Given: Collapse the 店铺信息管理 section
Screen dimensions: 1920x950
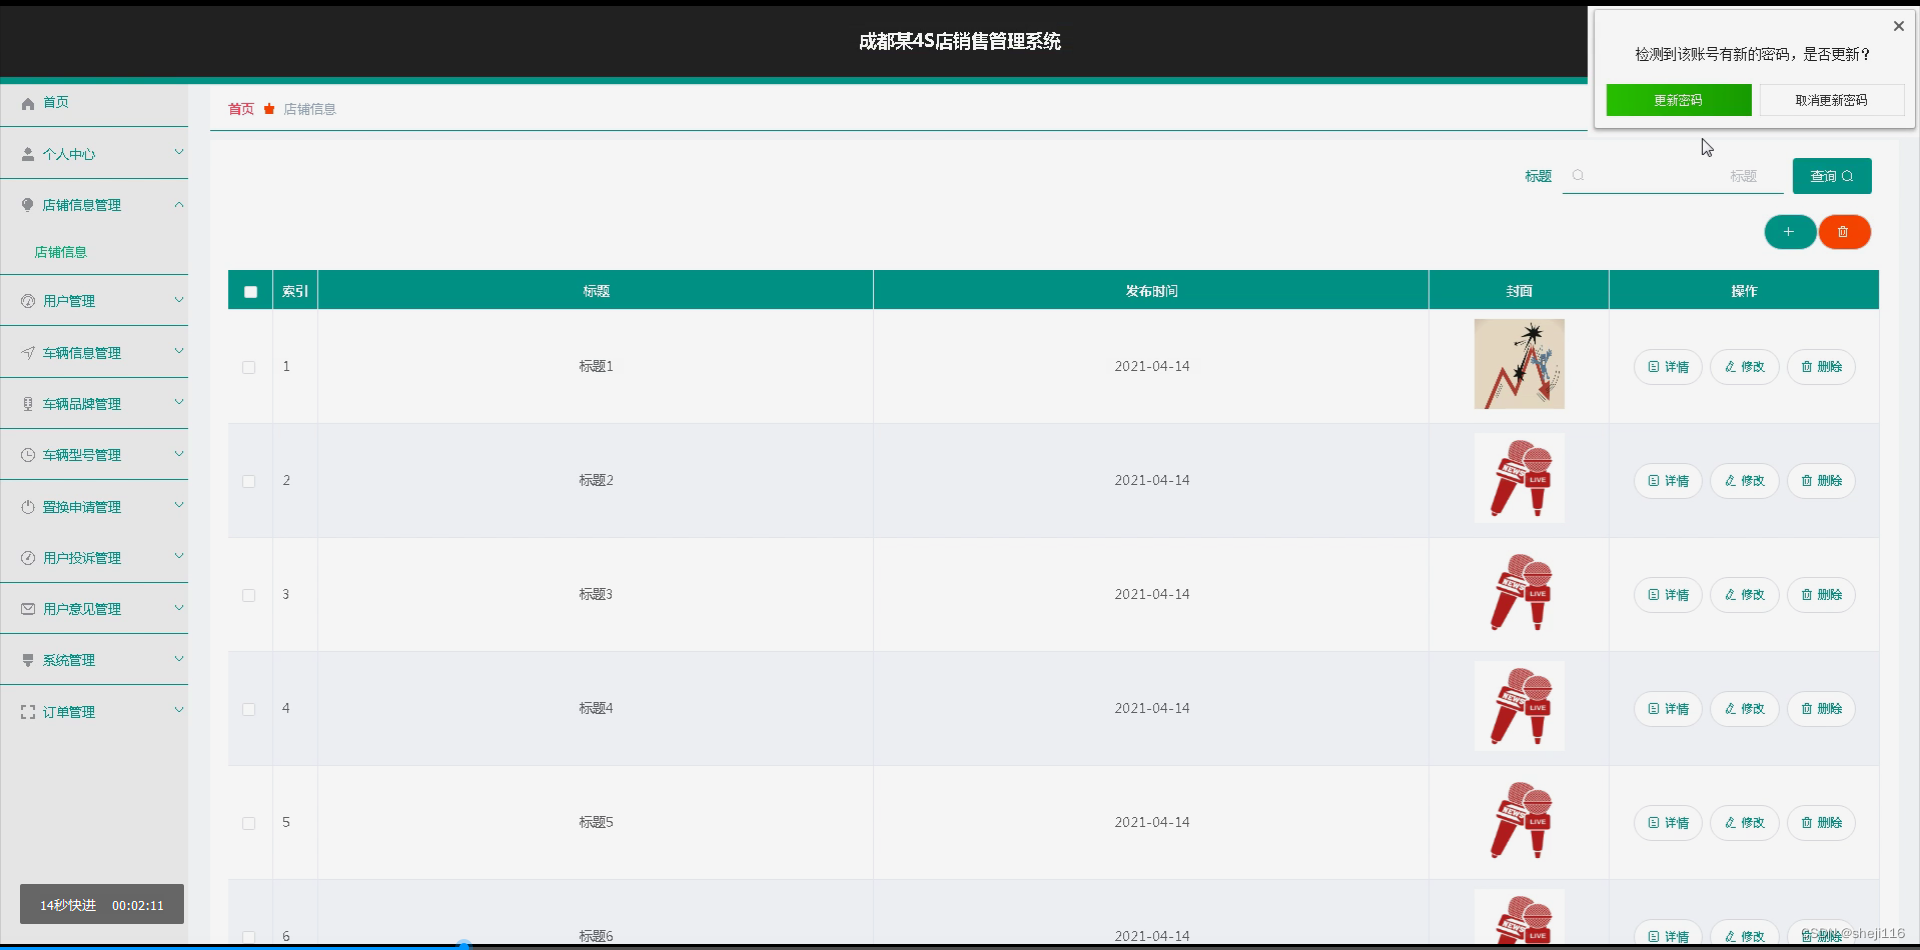Looking at the screenshot, I should (179, 204).
